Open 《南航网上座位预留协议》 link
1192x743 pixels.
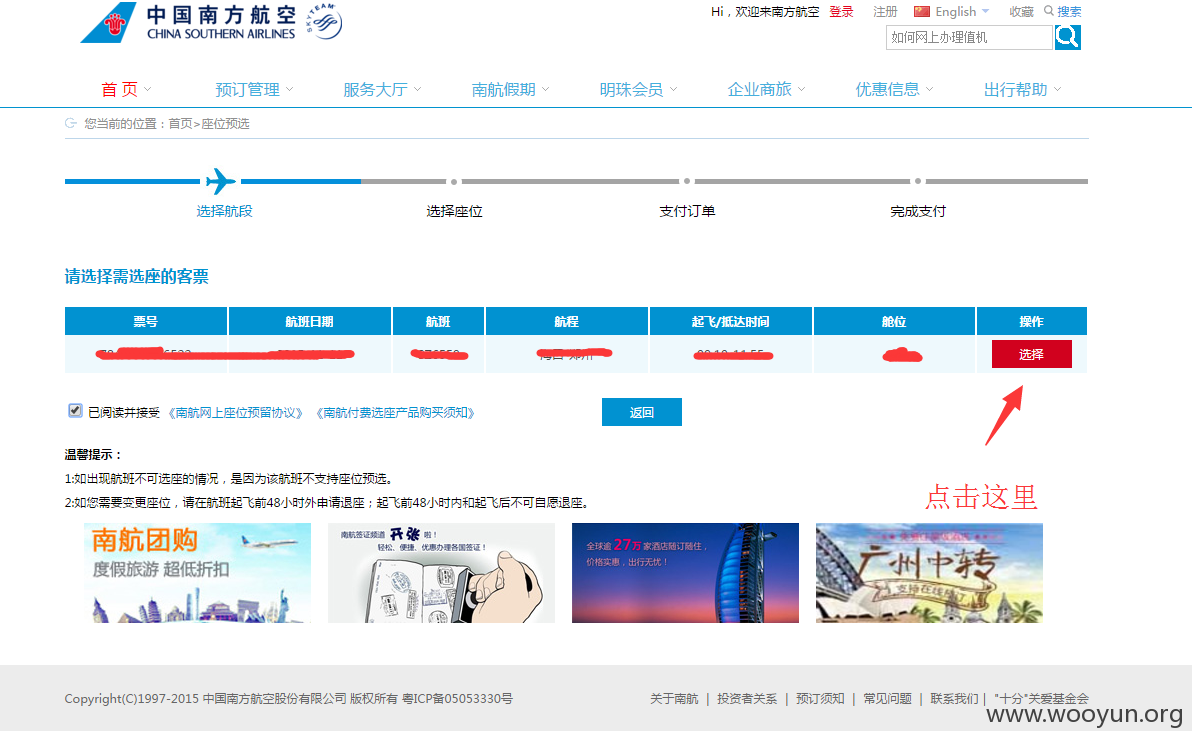click(x=235, y=412)
